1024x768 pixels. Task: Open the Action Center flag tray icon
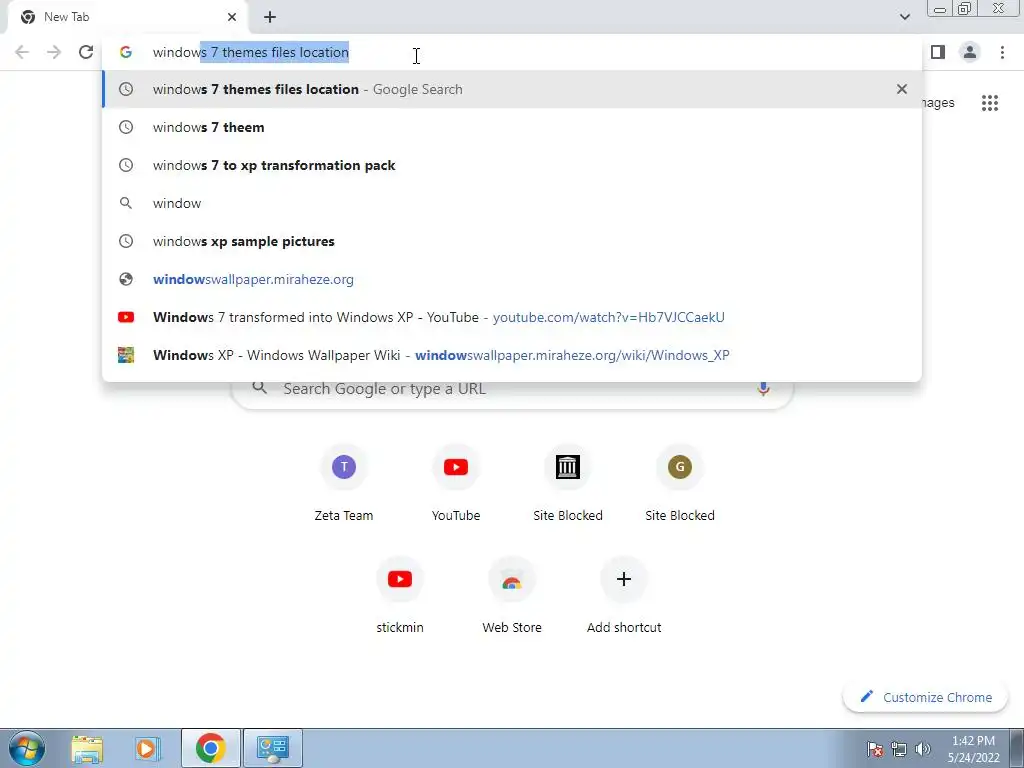[875, 749]
